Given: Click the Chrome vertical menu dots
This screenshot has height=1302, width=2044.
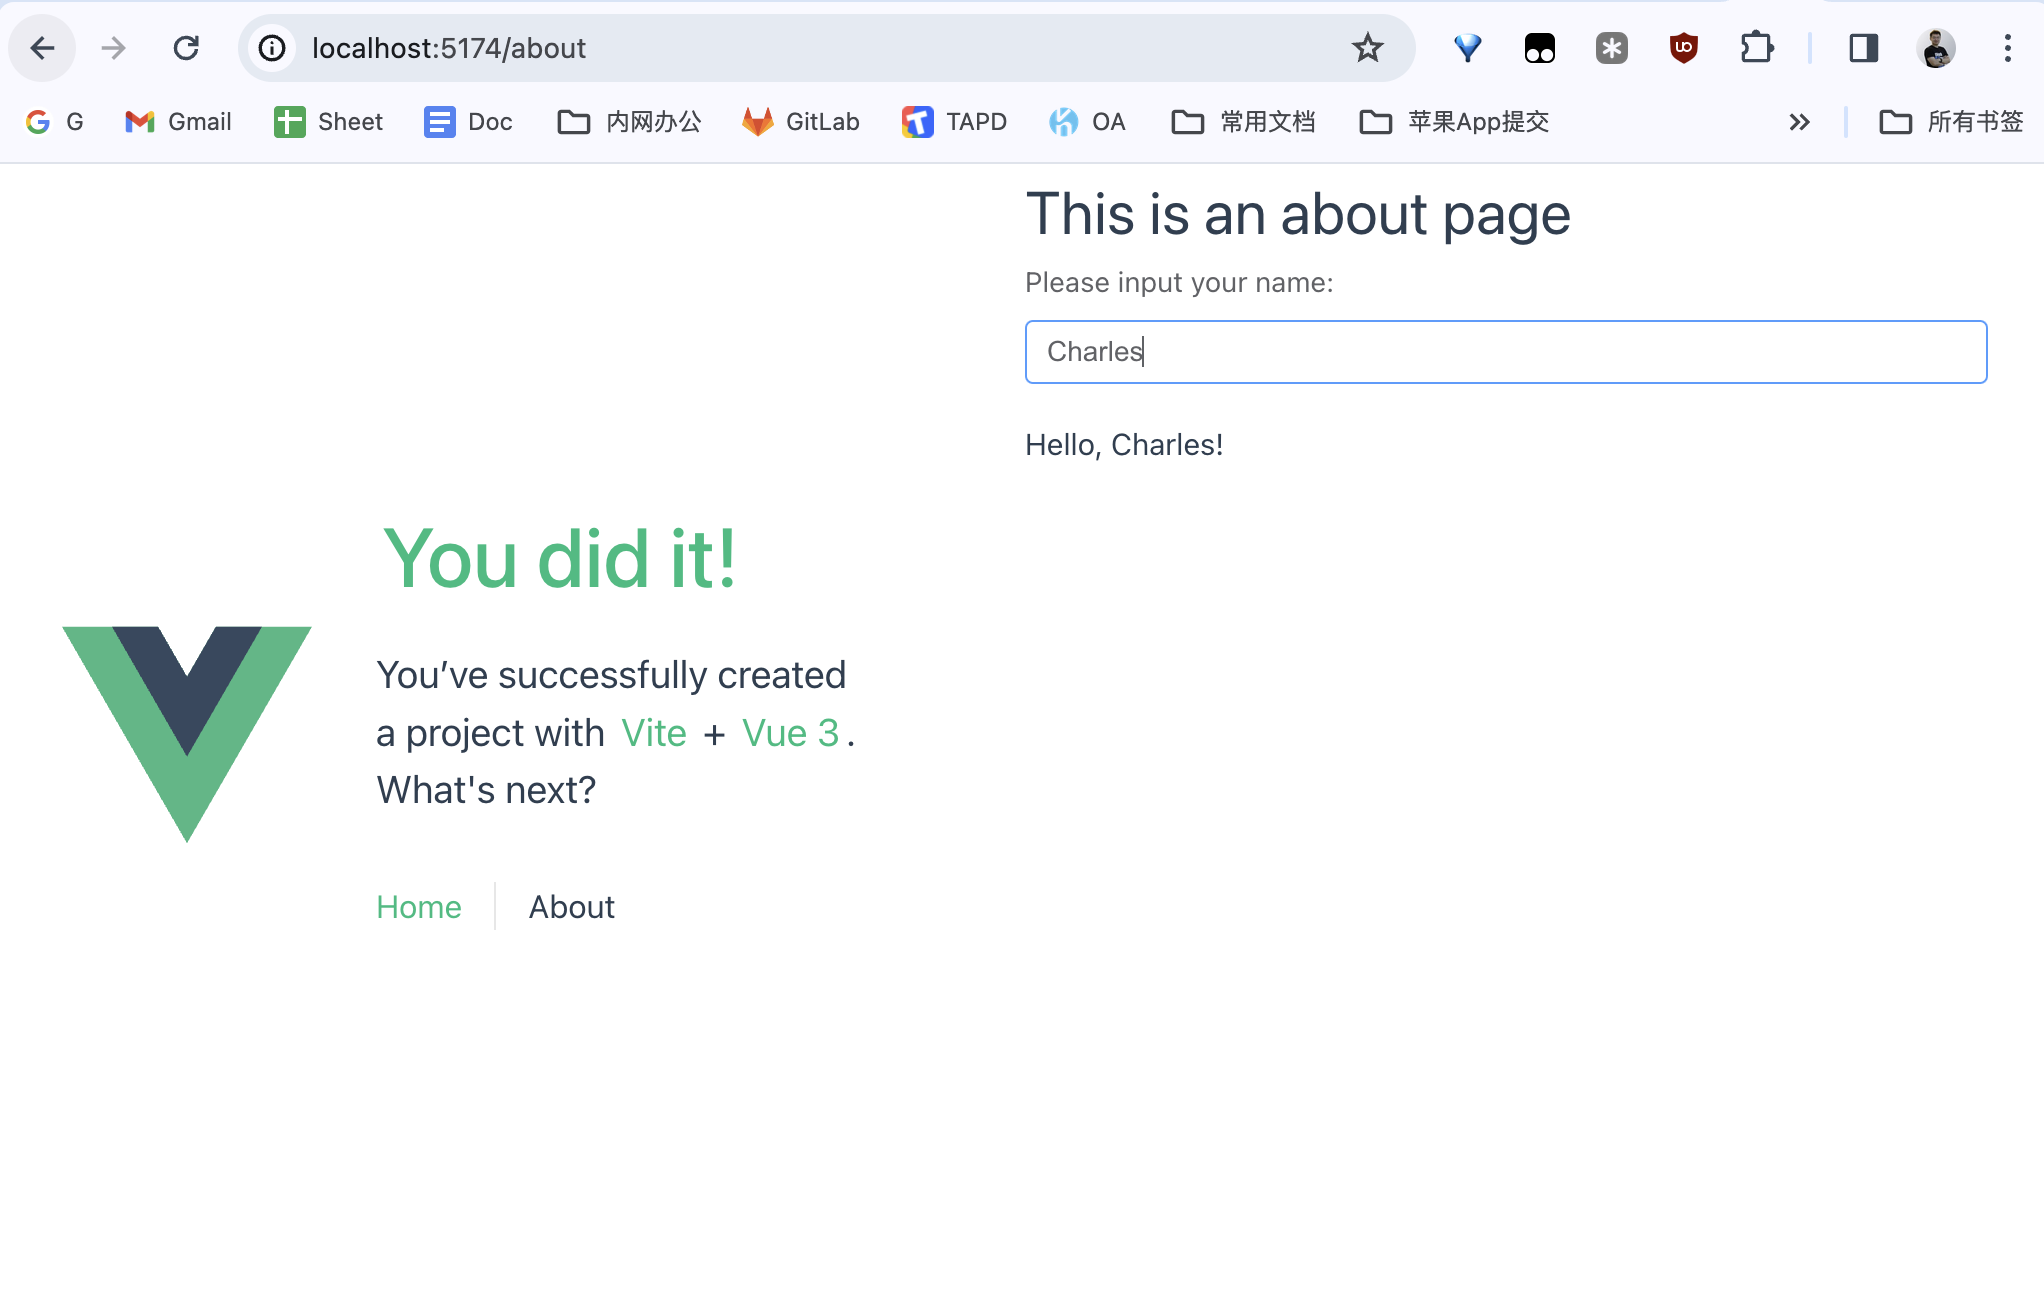Looking at the screenshot, I should [2007, 48].
